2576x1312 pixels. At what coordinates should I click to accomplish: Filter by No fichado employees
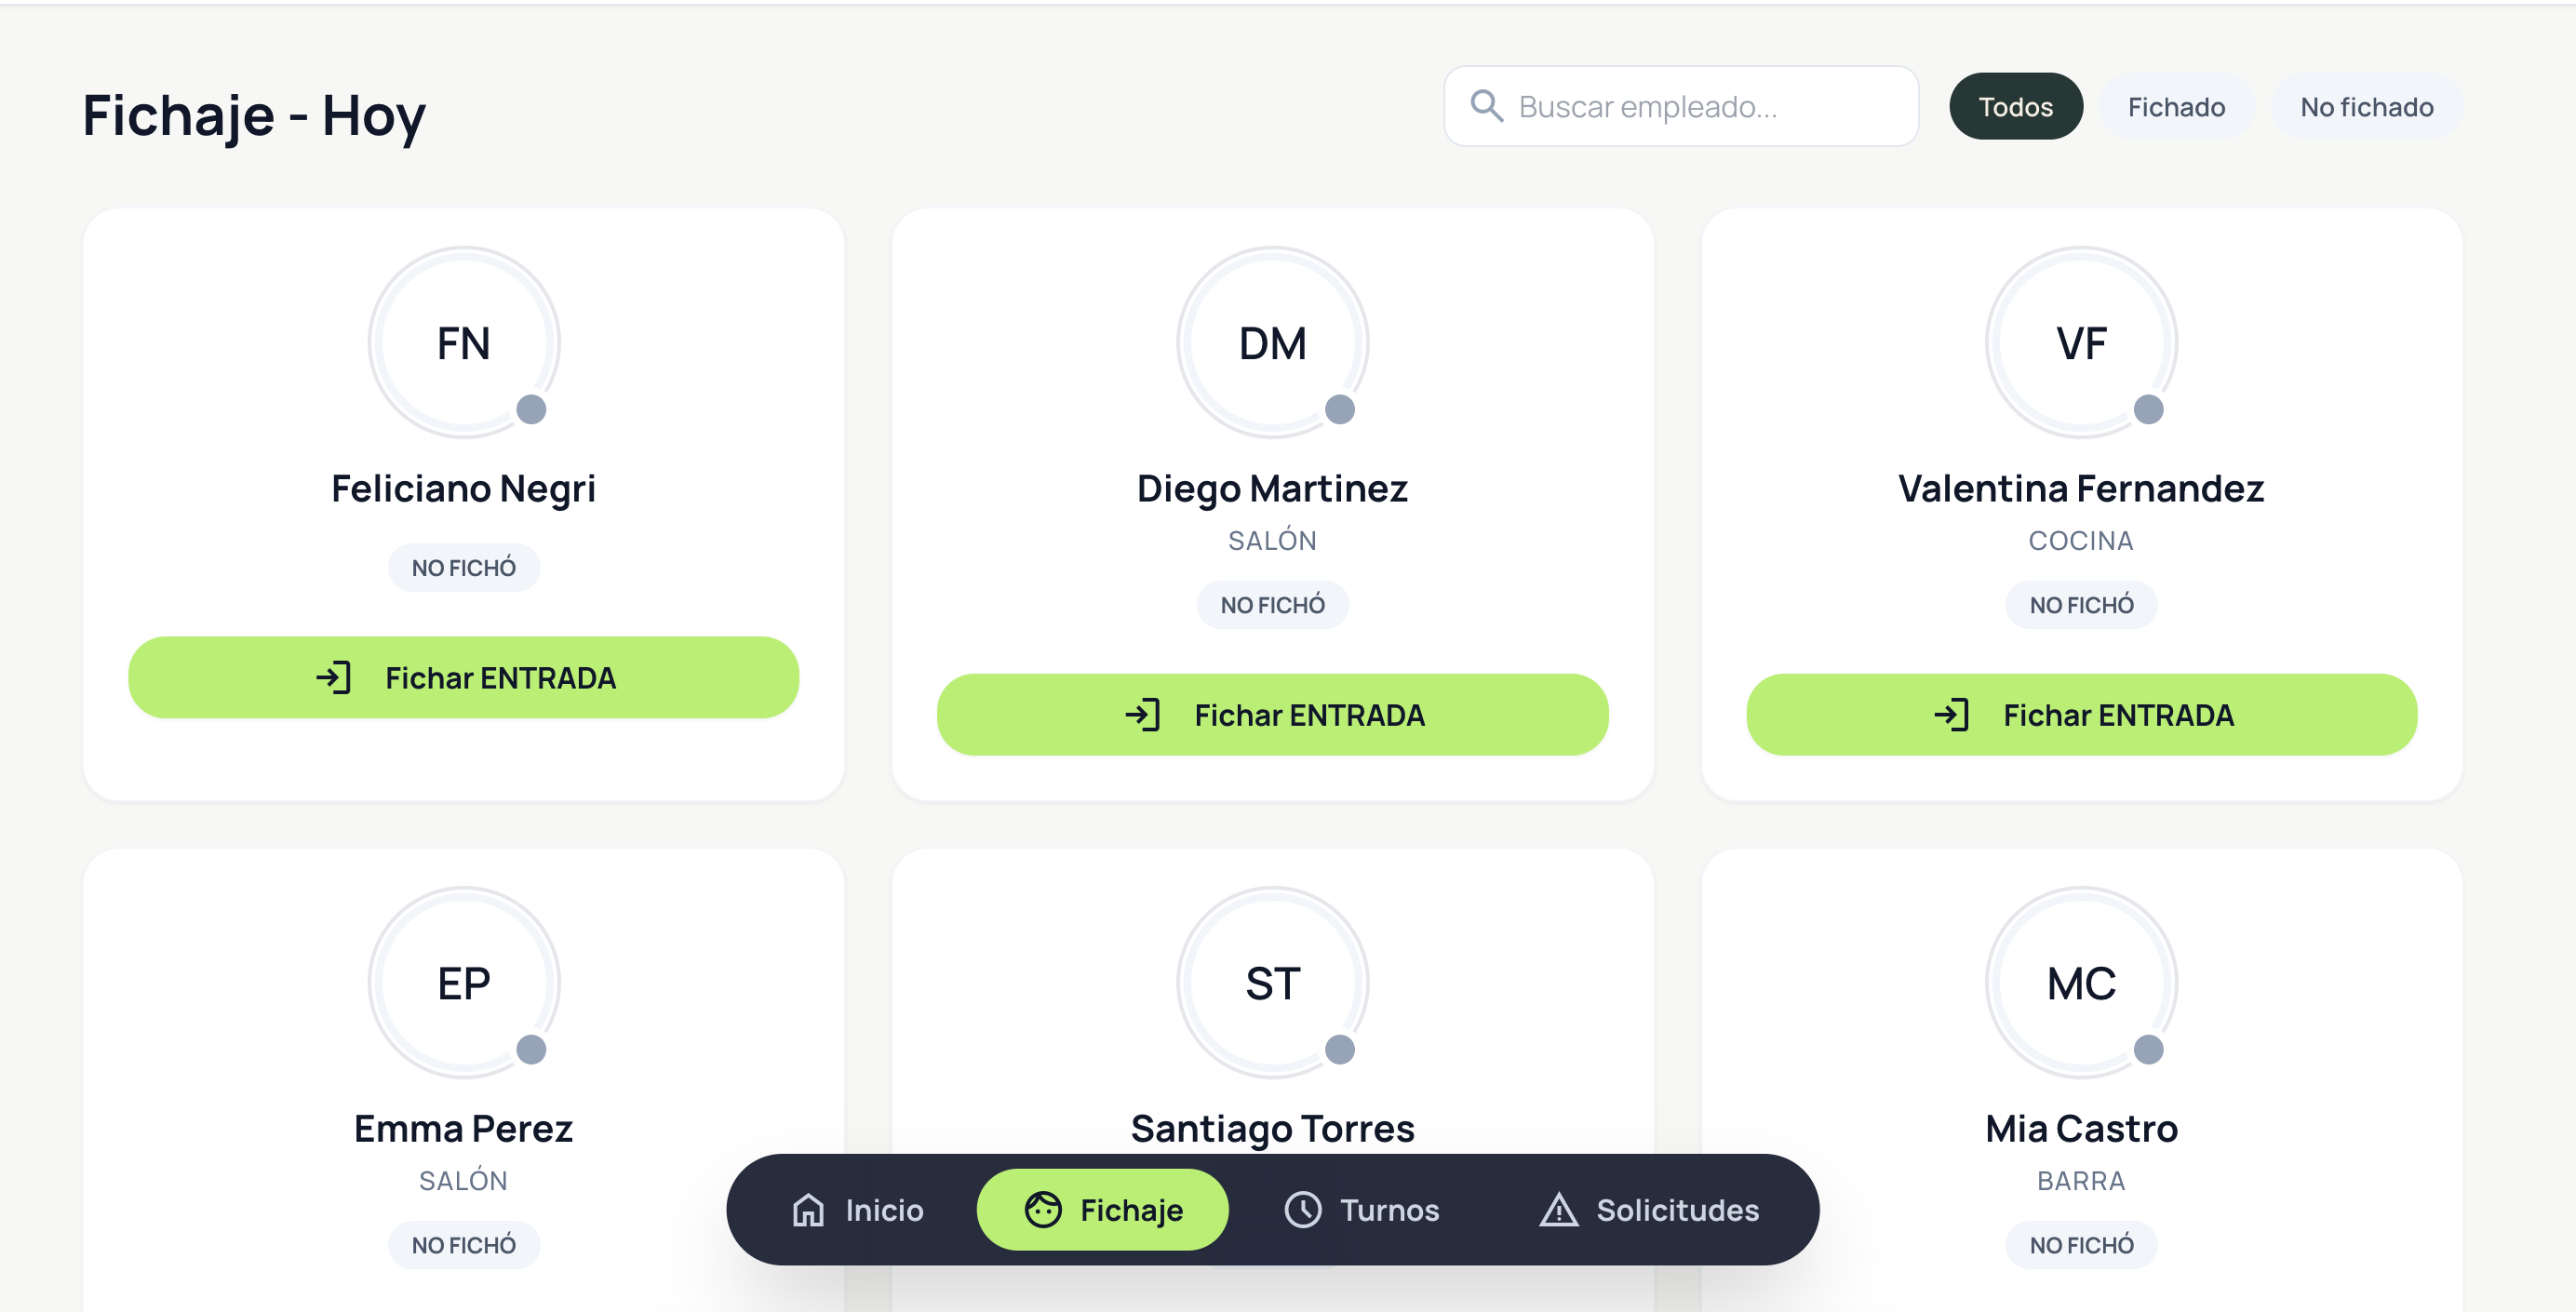point(2366,106)
